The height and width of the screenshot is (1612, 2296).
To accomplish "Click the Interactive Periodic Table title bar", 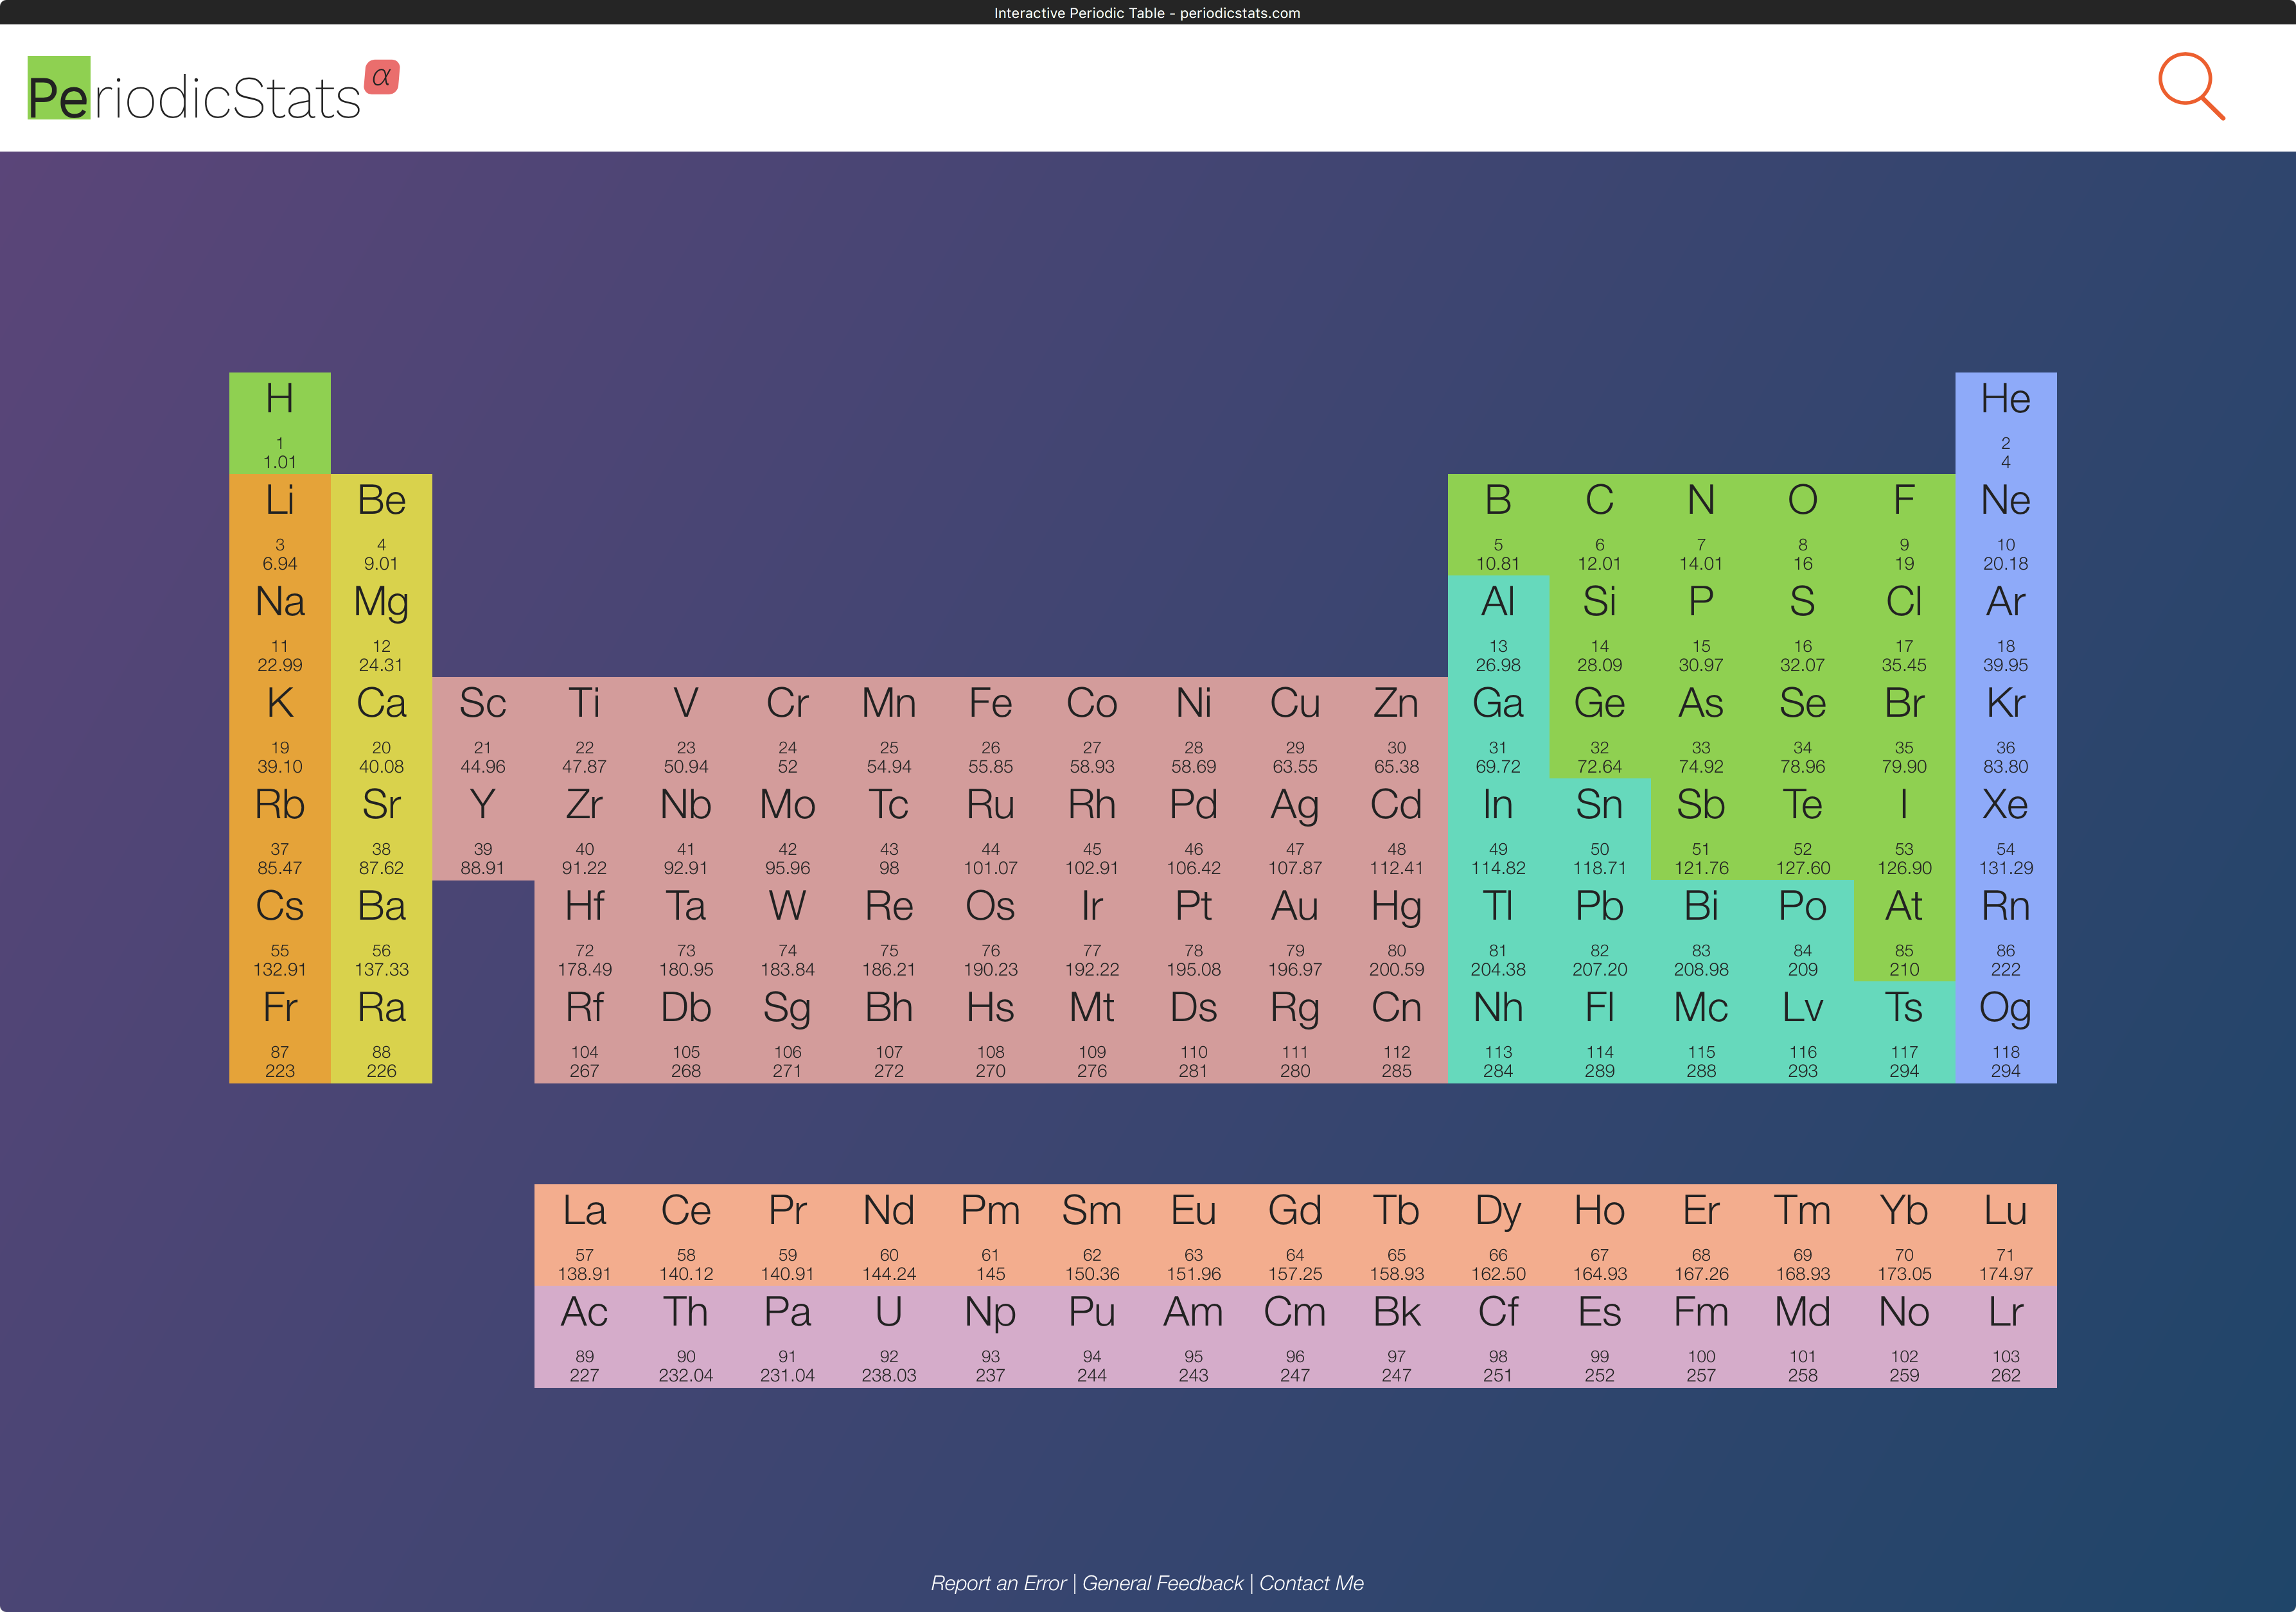I will pyautogui.click(x=1148, y=13).
